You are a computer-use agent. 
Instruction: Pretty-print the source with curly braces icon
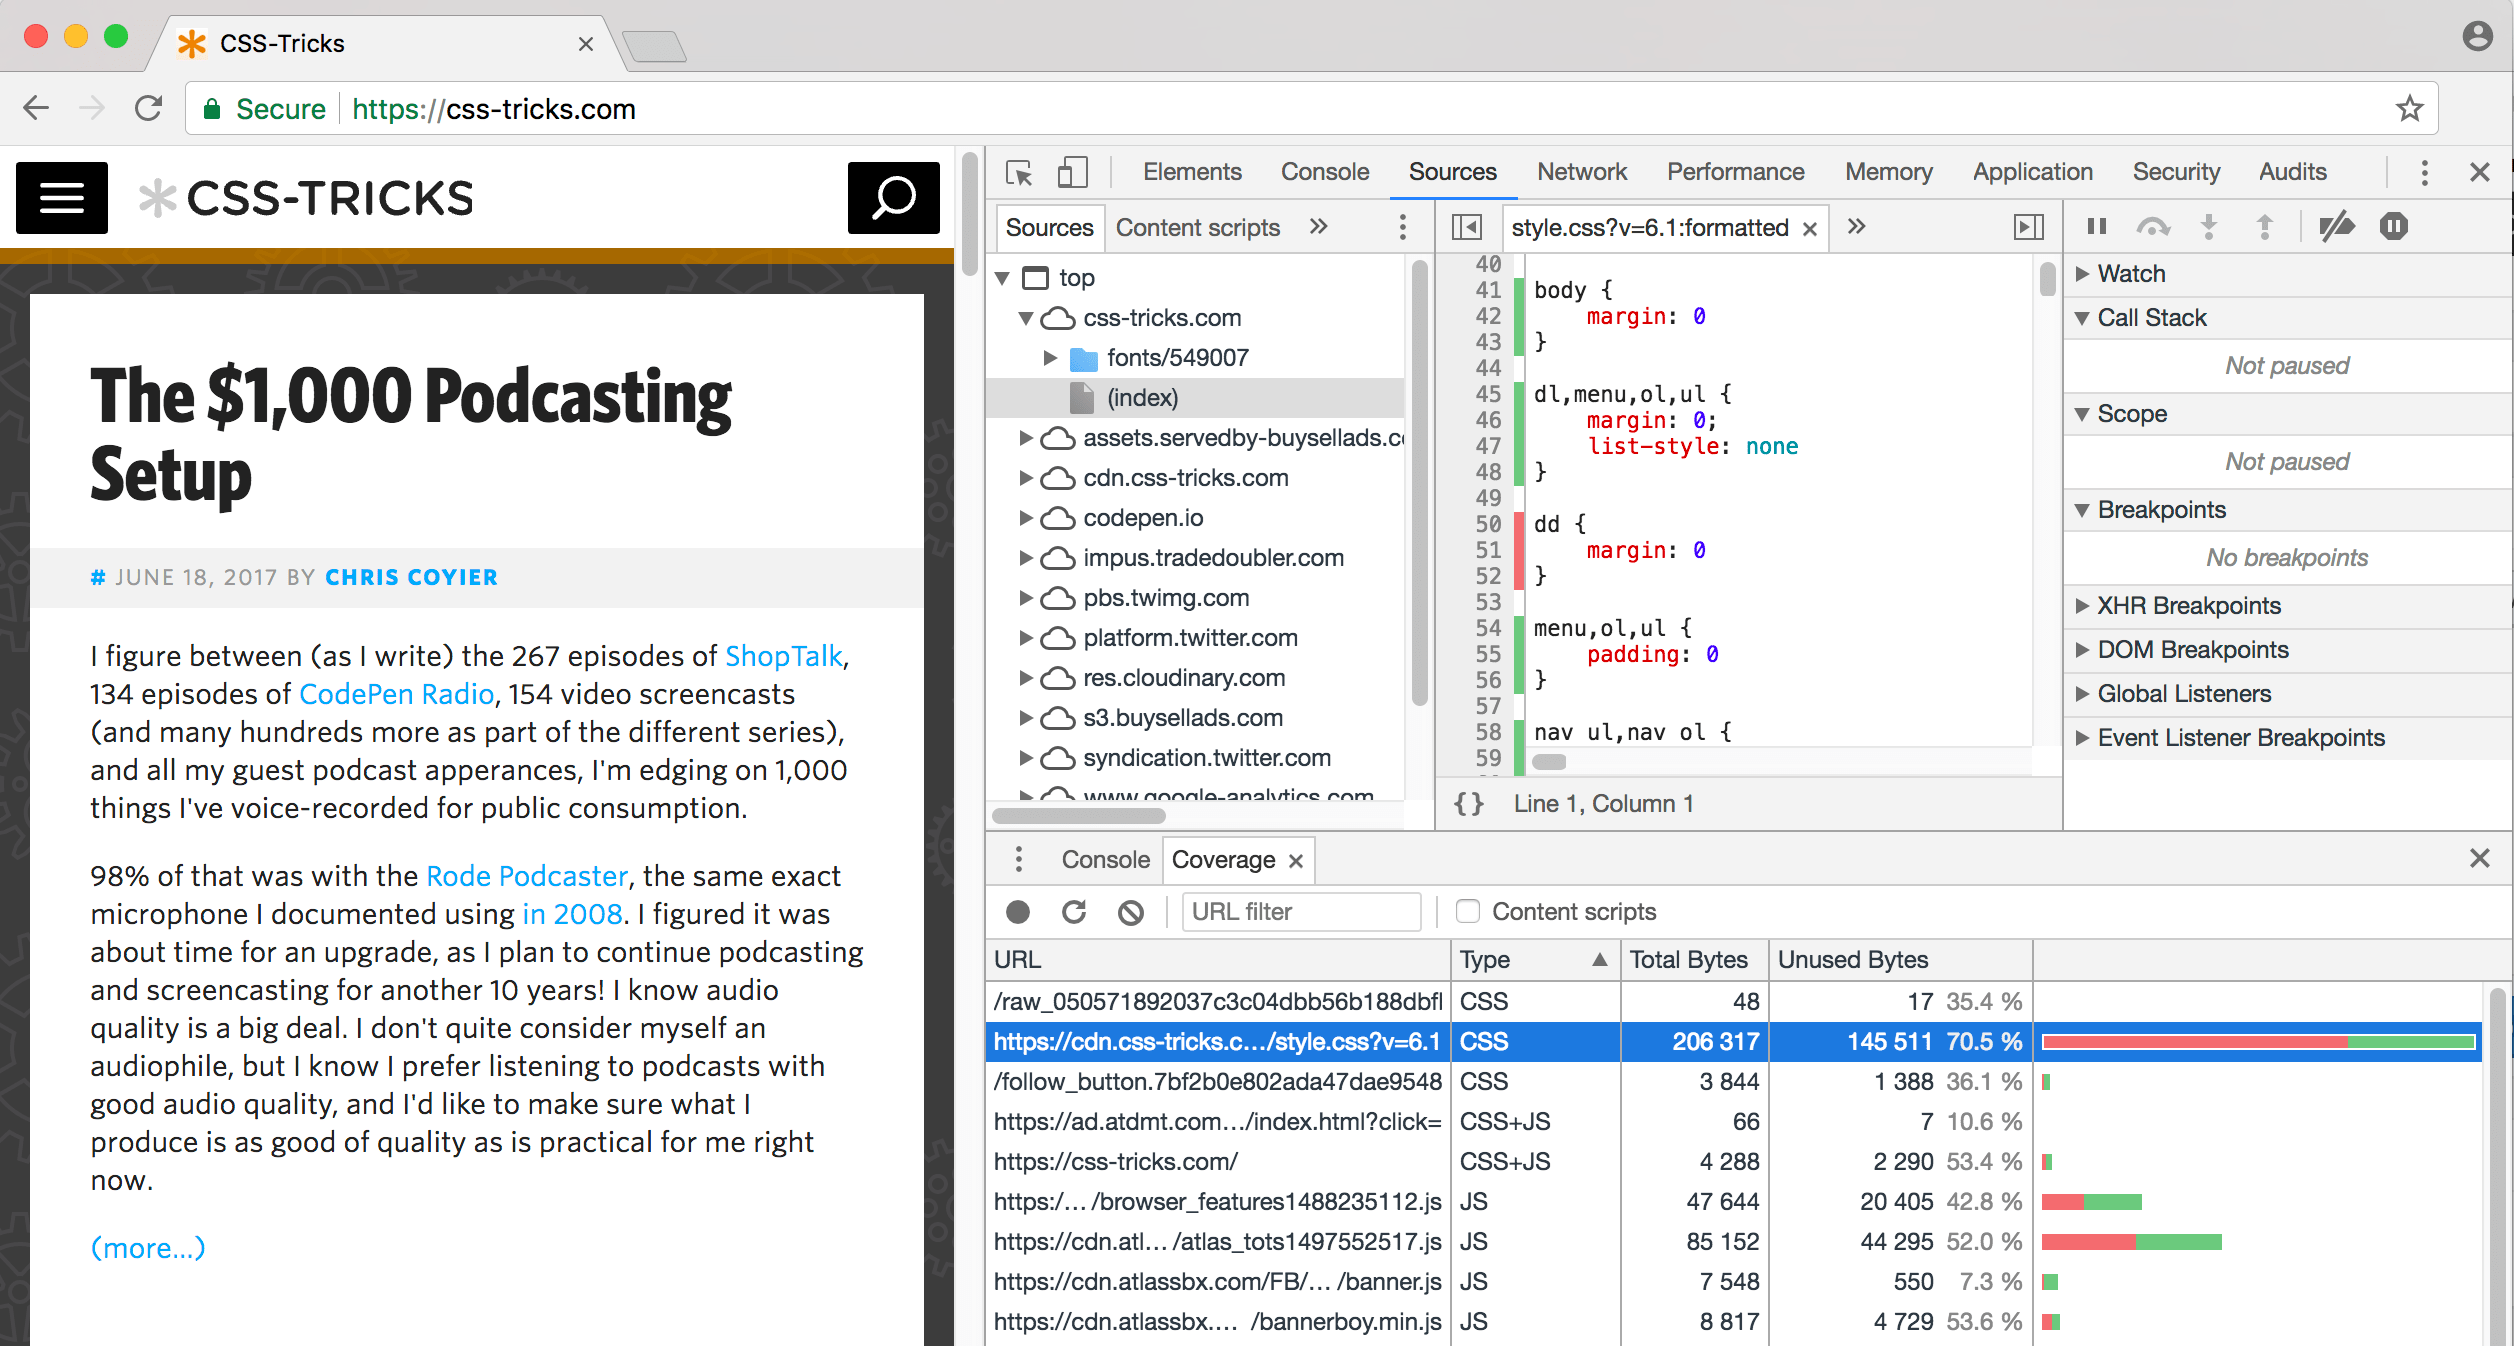pyautogui.click(x=1469, y=804)
